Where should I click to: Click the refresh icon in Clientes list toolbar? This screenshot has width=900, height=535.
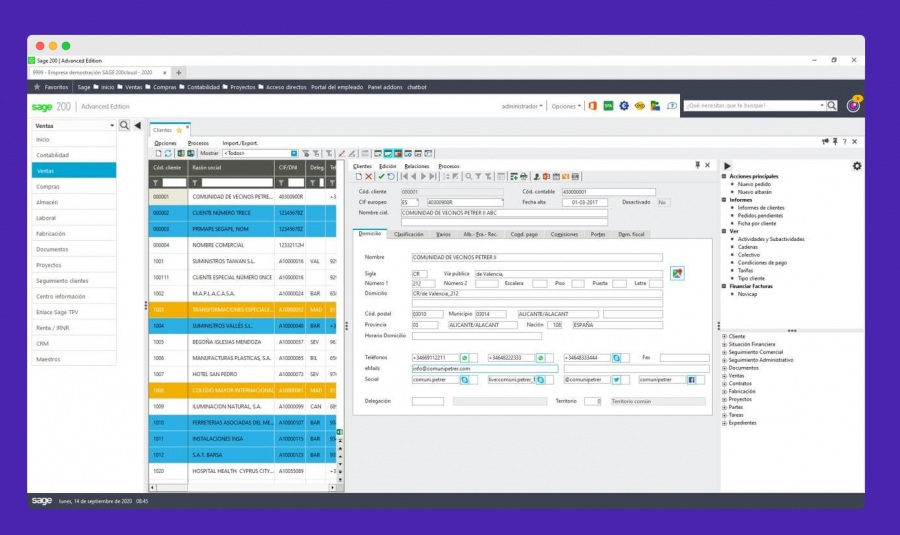tap(168, 154)
